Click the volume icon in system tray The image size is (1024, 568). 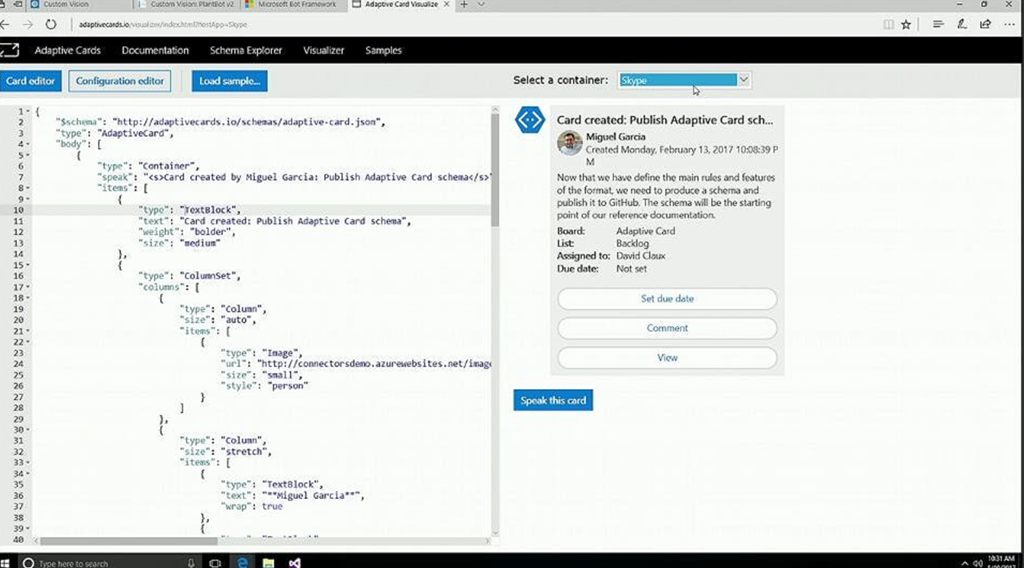click(x=978, y=563)
